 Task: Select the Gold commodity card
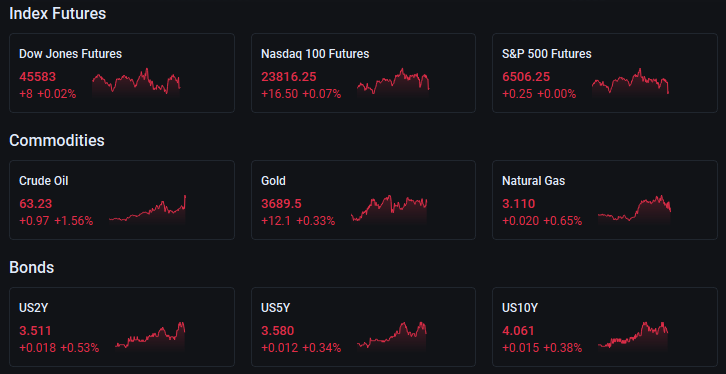click(x=363, y=200)
